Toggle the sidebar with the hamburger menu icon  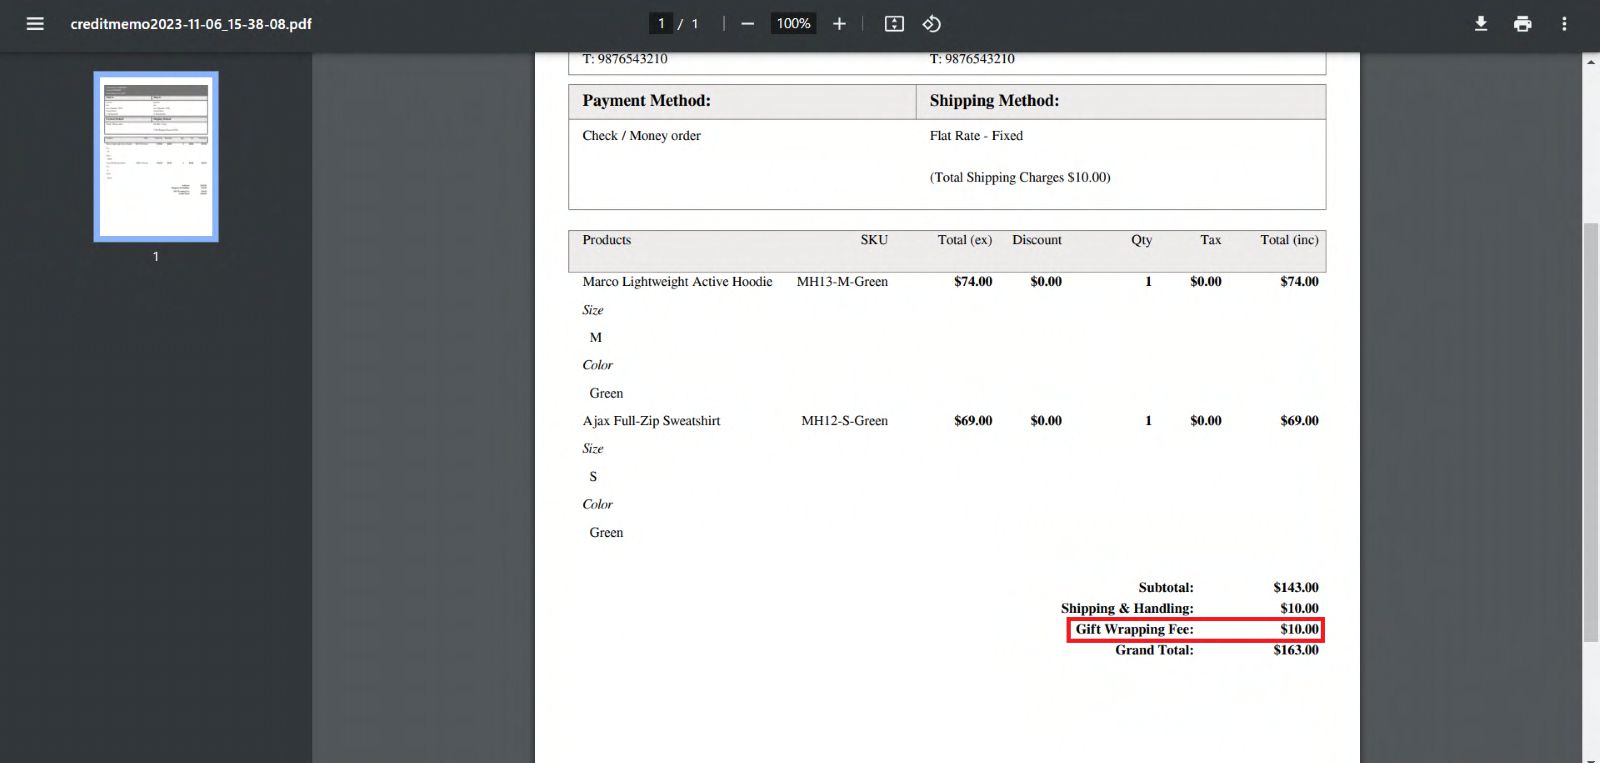coord(35,24)
